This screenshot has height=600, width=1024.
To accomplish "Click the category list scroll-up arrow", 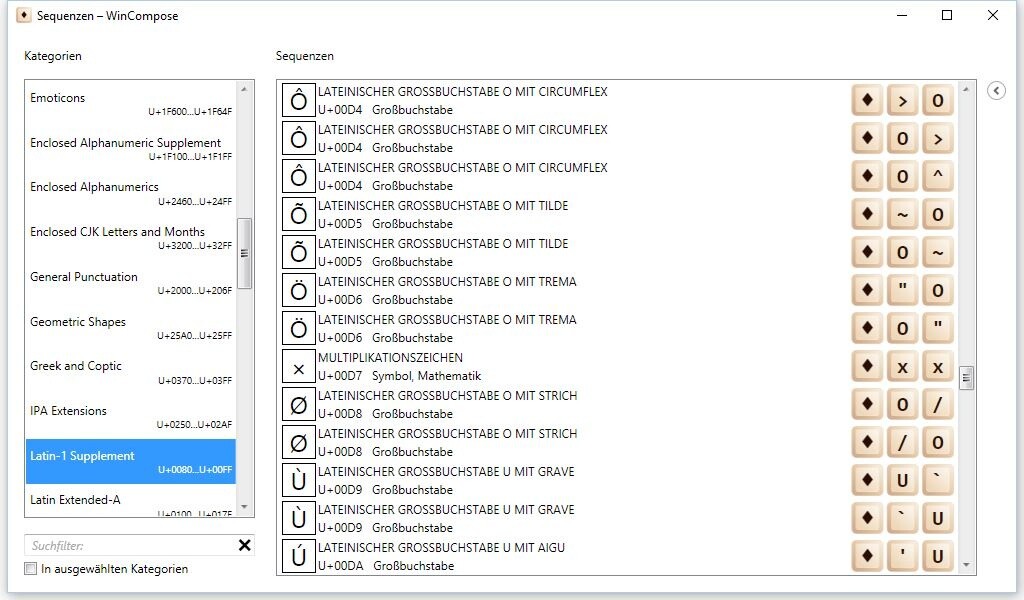I will [x=244, y=89].
